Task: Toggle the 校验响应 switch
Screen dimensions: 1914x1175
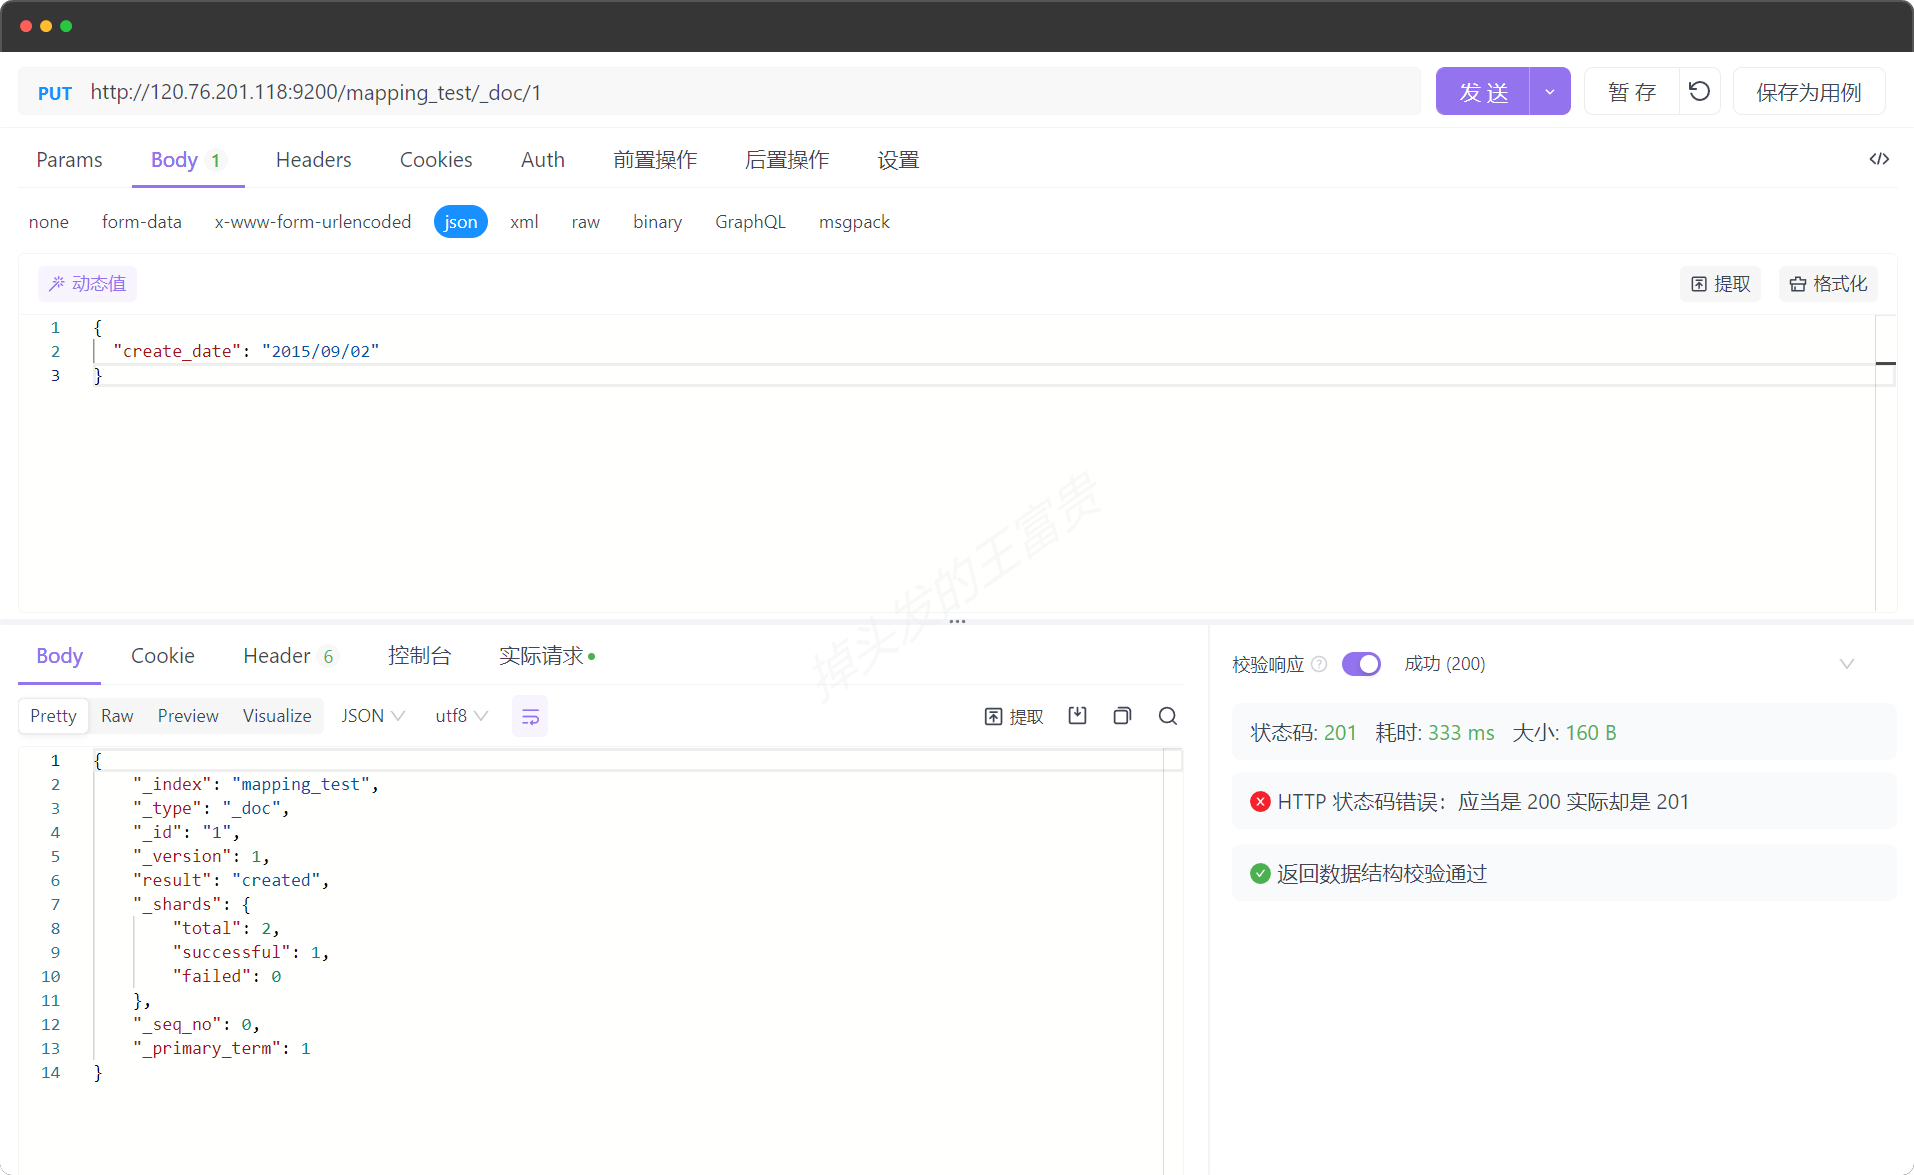Action: [x=1361, y=664]
